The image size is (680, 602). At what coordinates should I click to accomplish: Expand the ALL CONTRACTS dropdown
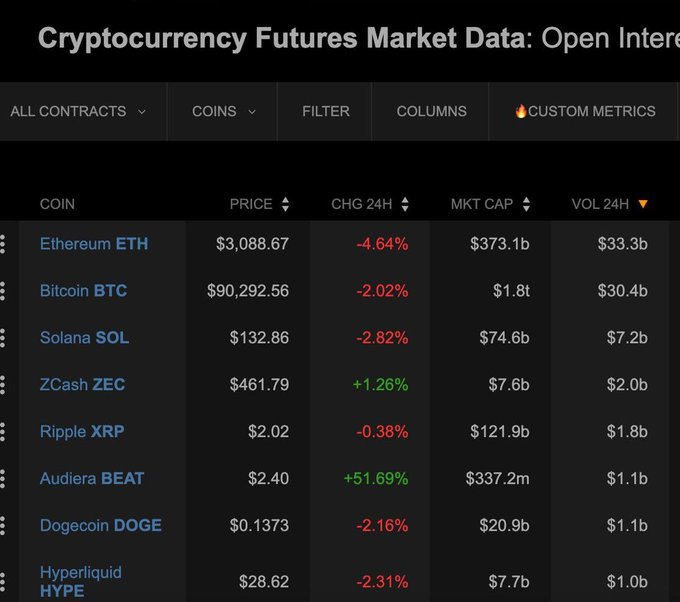[x=78, y=111]
